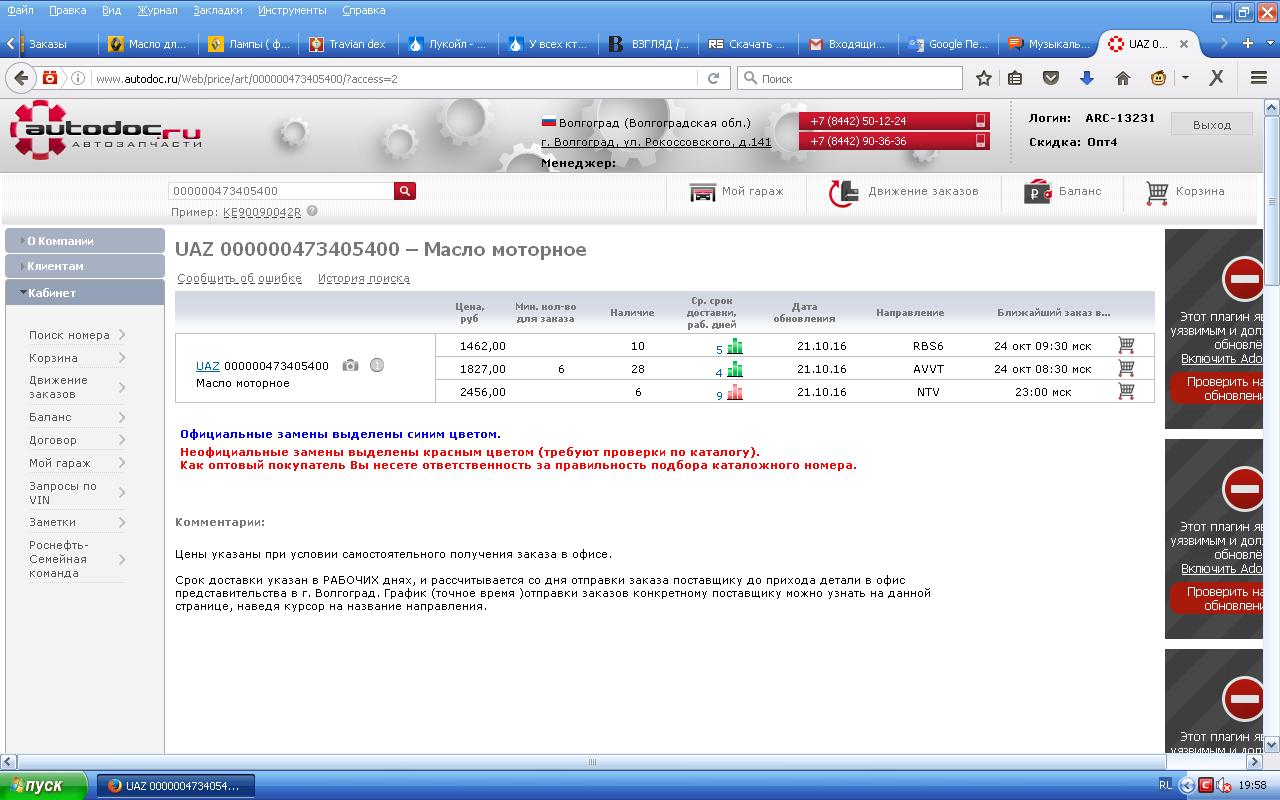Click the RL language indicator in the tray
Screen dimensions: 1280x800
pyautogui.click(x=1165, y=785)
